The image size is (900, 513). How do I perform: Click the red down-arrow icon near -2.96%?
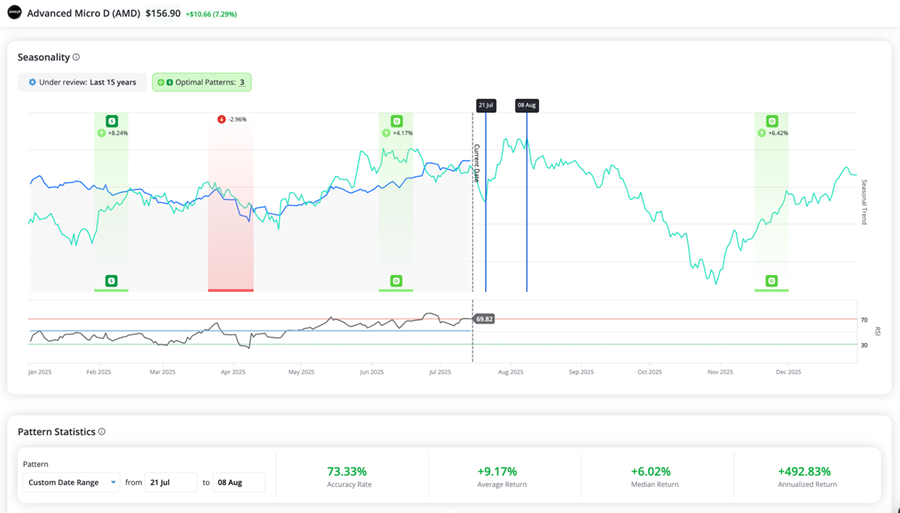221,119
